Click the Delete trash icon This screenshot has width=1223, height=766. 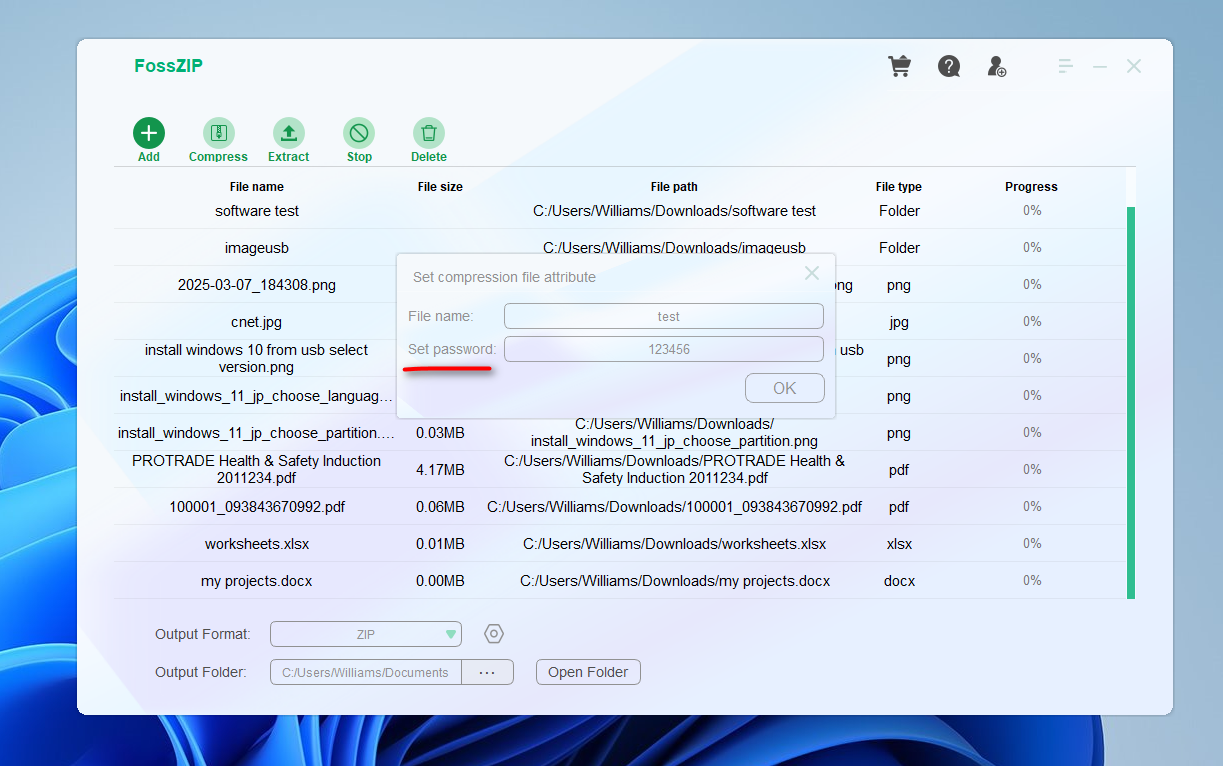point(429,133)
